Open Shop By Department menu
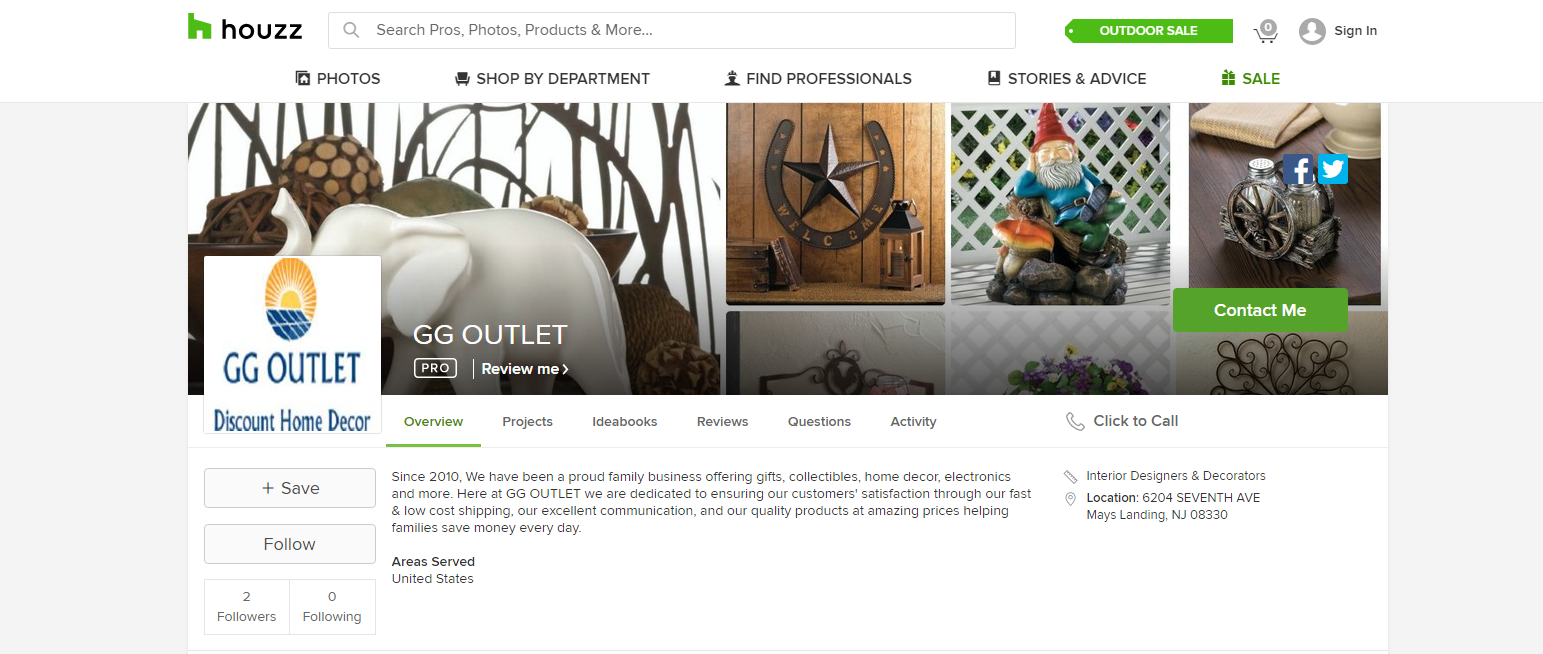Image resolution: width=1543 pixels, height=654 pixels. pyautogui.click(x=552, y=78)
